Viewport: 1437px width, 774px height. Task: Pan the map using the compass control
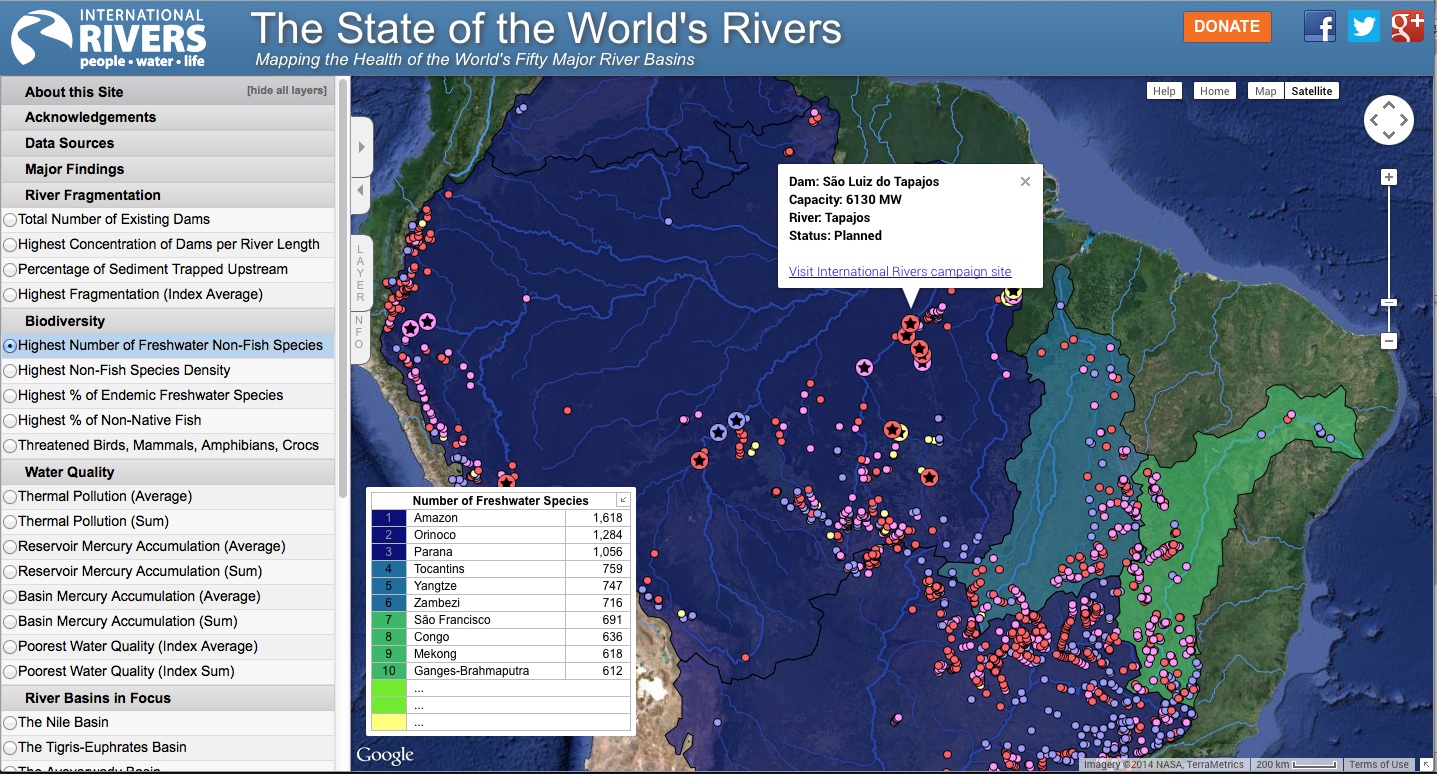pos(1388,121)
